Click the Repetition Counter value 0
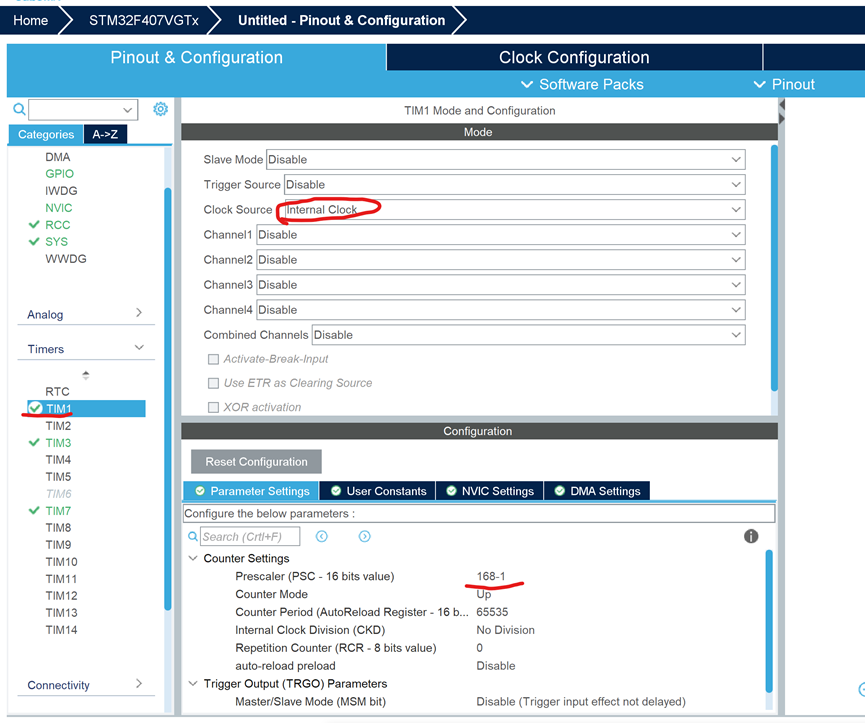 (479, 647)
